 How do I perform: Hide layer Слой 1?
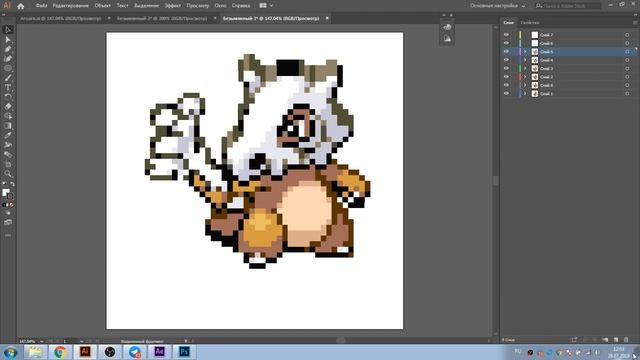point(507,94)
